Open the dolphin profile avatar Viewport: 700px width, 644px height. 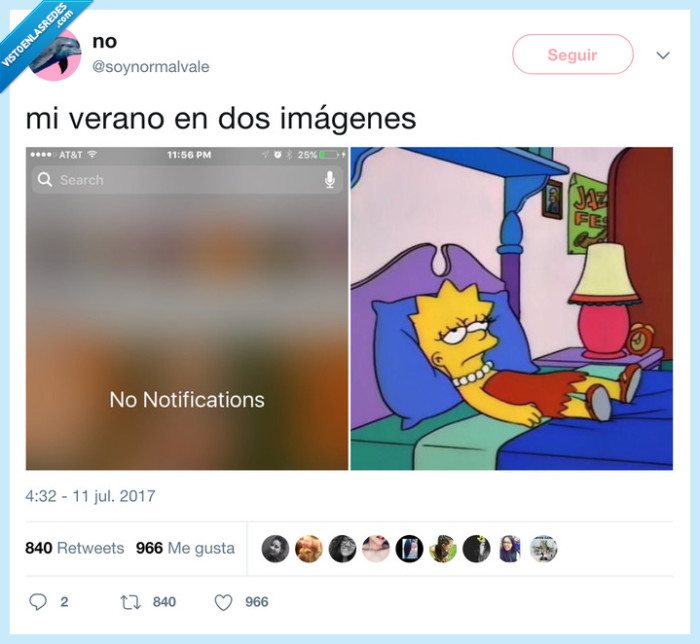coord(55,54)
